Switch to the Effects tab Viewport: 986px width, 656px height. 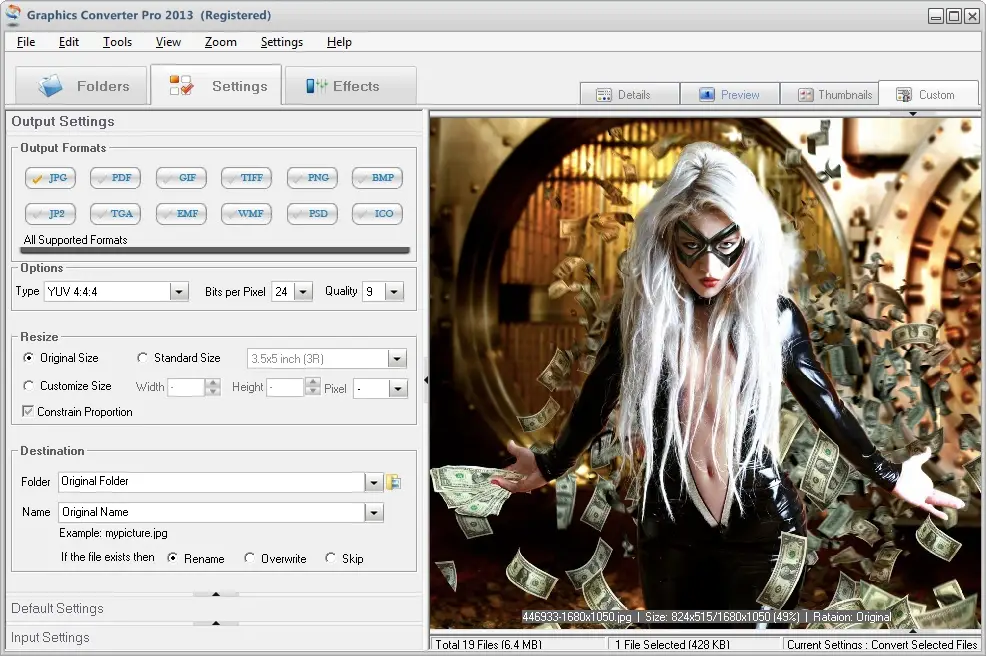click(350, 86)
